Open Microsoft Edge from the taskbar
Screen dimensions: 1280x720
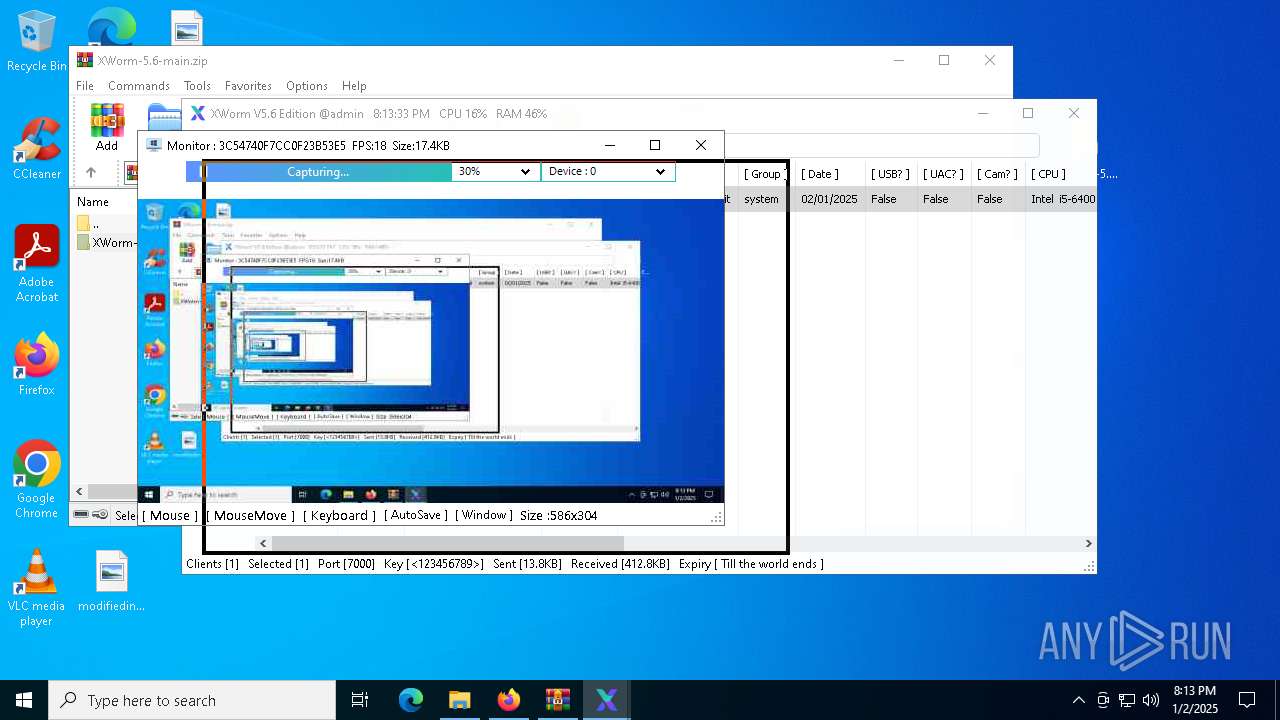coord(411,700)
